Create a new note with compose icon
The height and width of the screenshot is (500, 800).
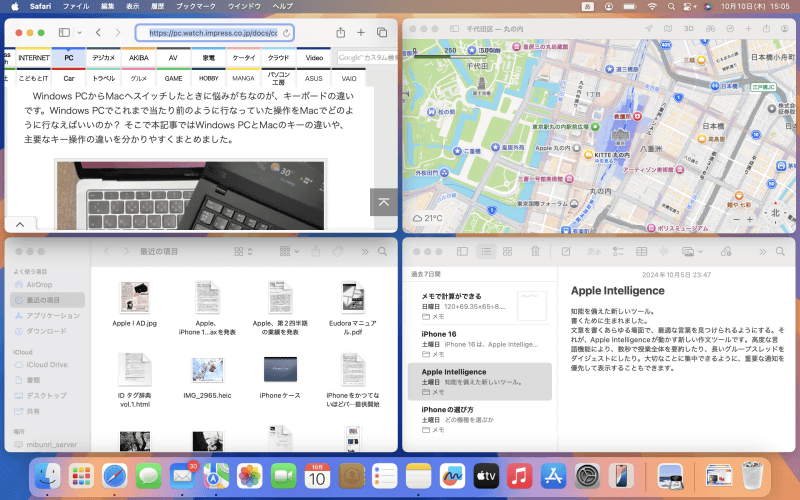click(x=566, y=252)
